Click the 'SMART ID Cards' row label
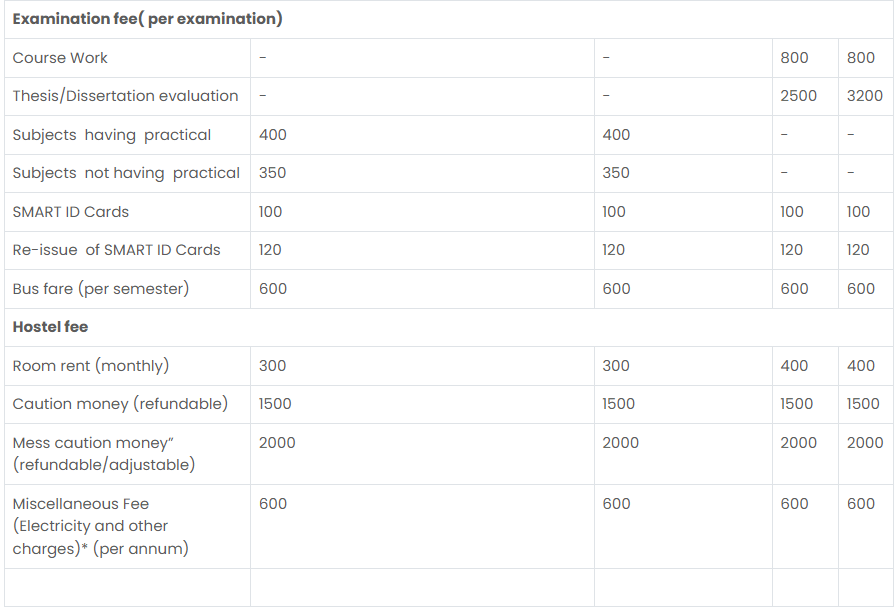This screenshot has width=895, height=608. click(70, 212)
